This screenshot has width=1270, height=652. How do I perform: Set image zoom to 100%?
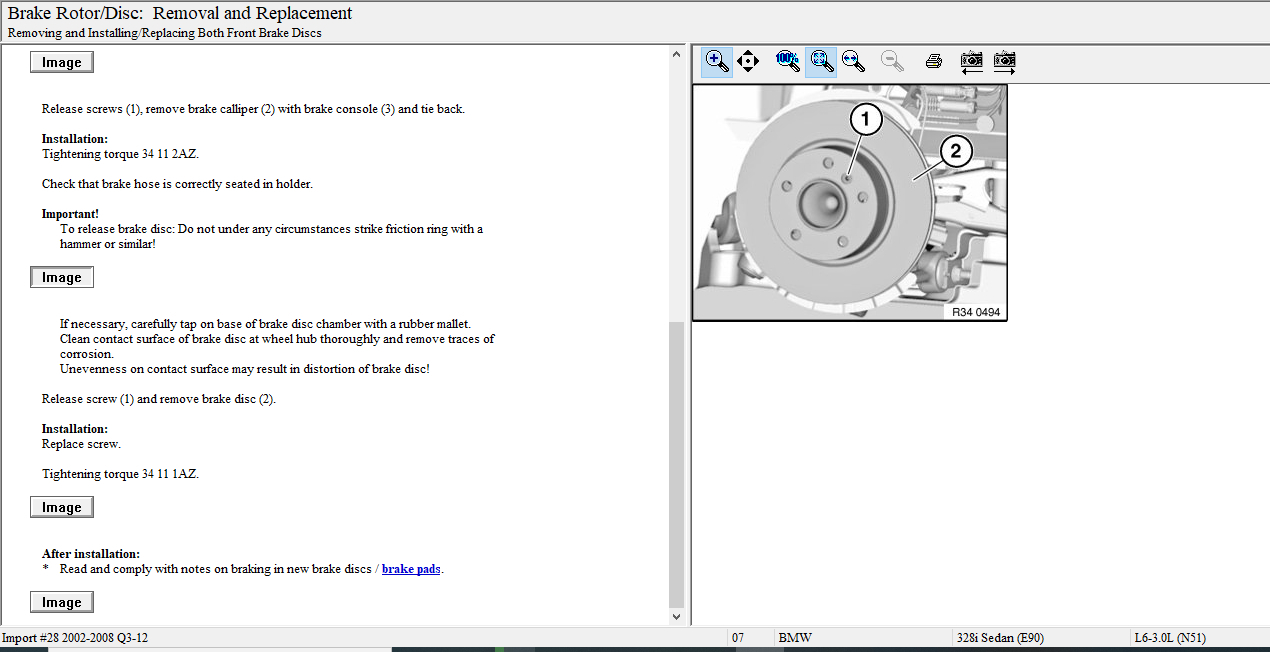coord(787,61)
